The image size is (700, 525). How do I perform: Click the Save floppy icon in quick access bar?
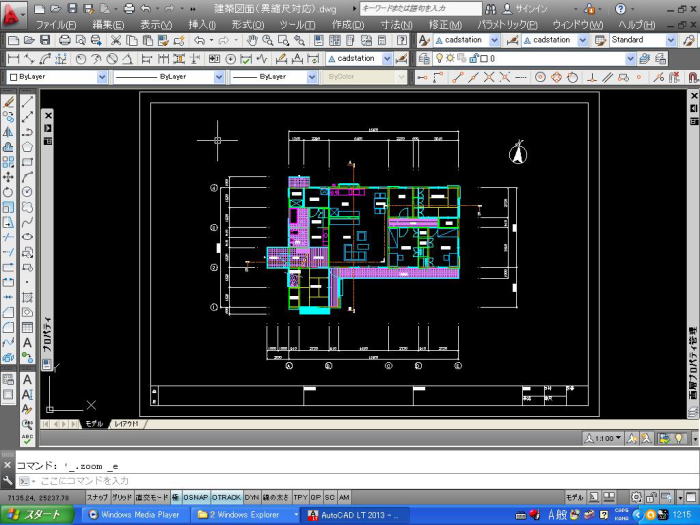point(72,8)
